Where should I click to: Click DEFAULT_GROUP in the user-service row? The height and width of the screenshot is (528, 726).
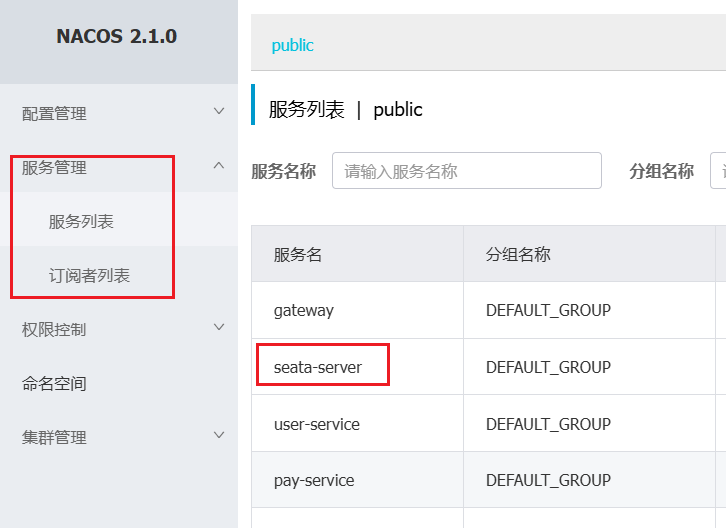(548, 424)
